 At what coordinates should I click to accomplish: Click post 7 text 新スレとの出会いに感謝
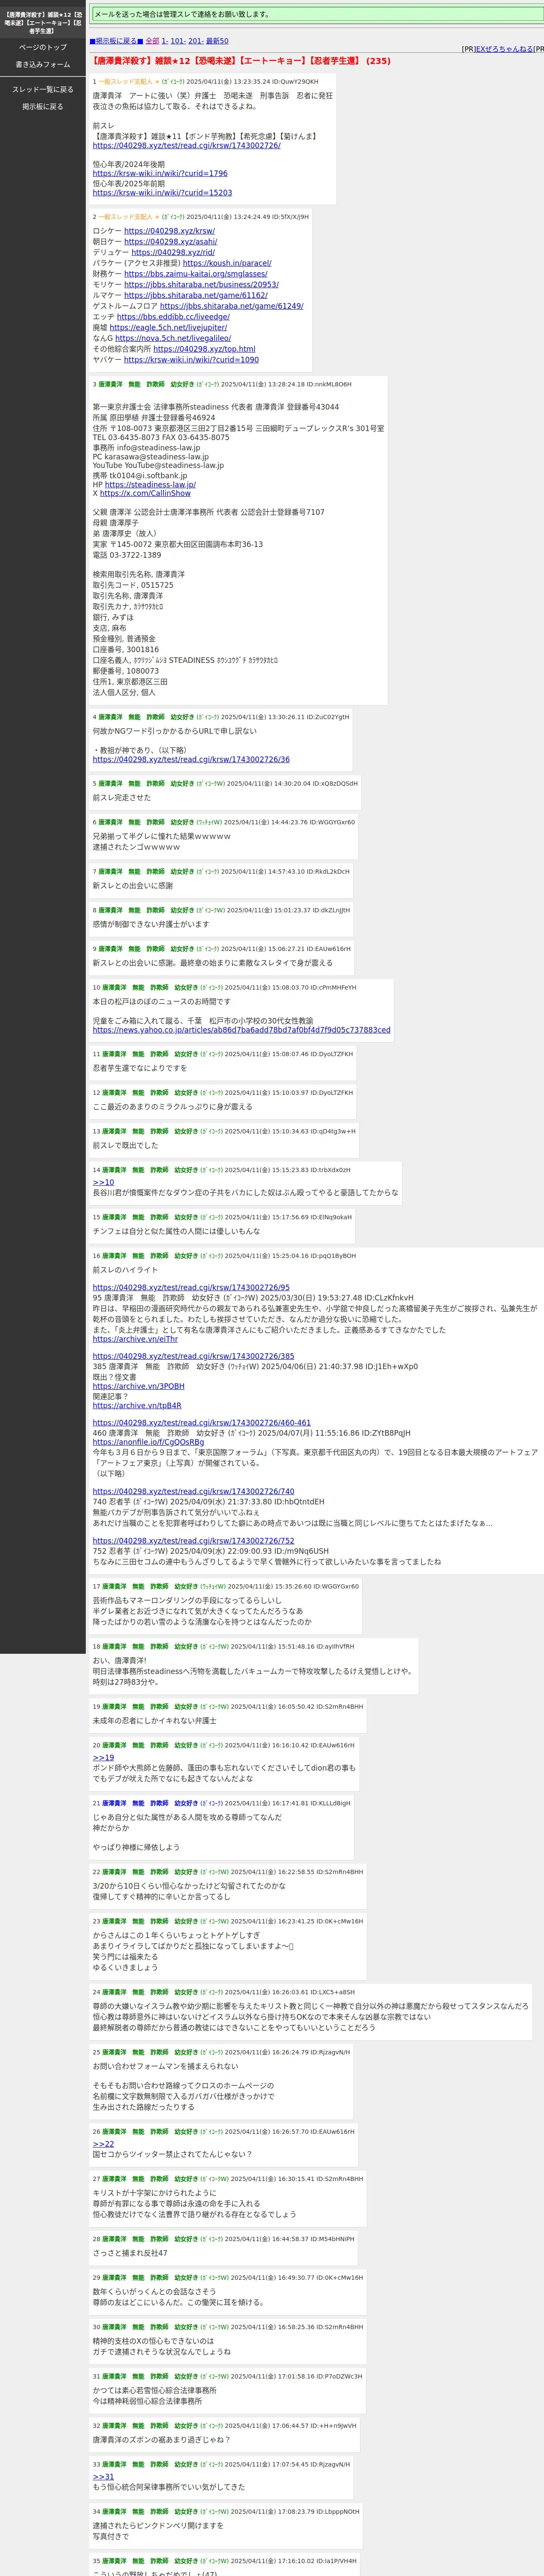133,886
